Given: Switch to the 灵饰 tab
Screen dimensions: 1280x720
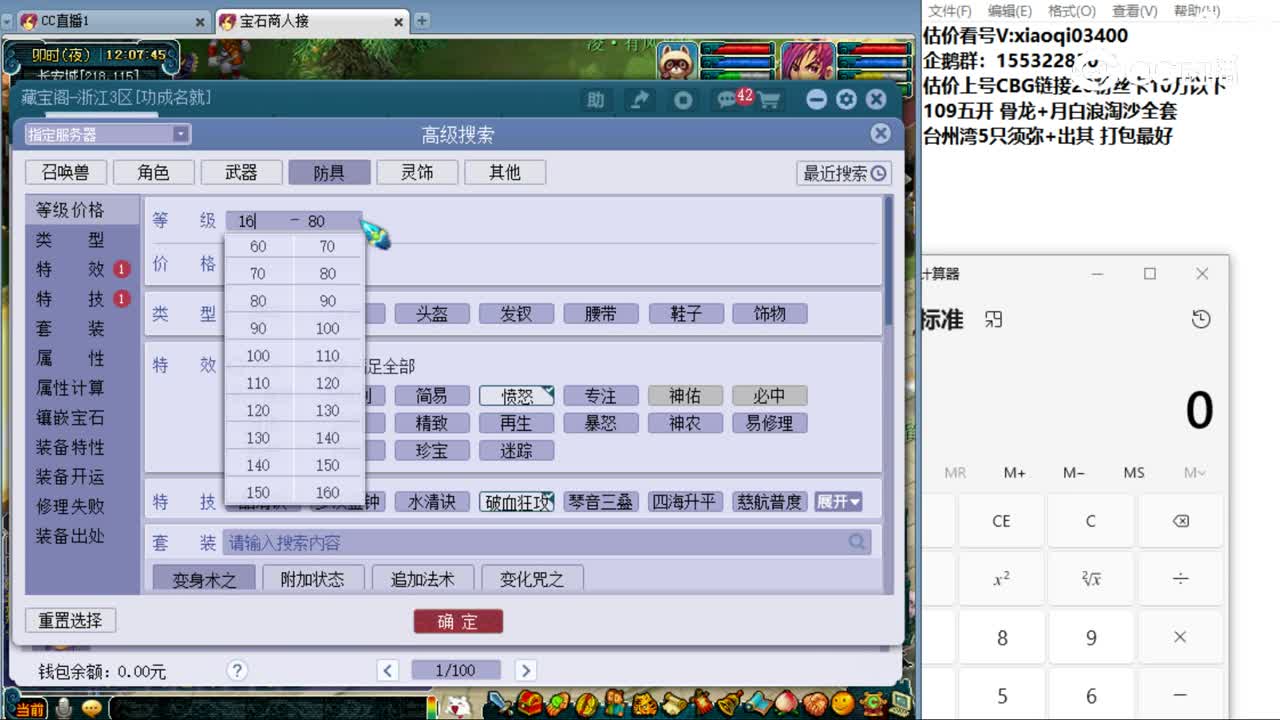Looking at the screenshot, I should pyautogui.click(x=417, y=172).
